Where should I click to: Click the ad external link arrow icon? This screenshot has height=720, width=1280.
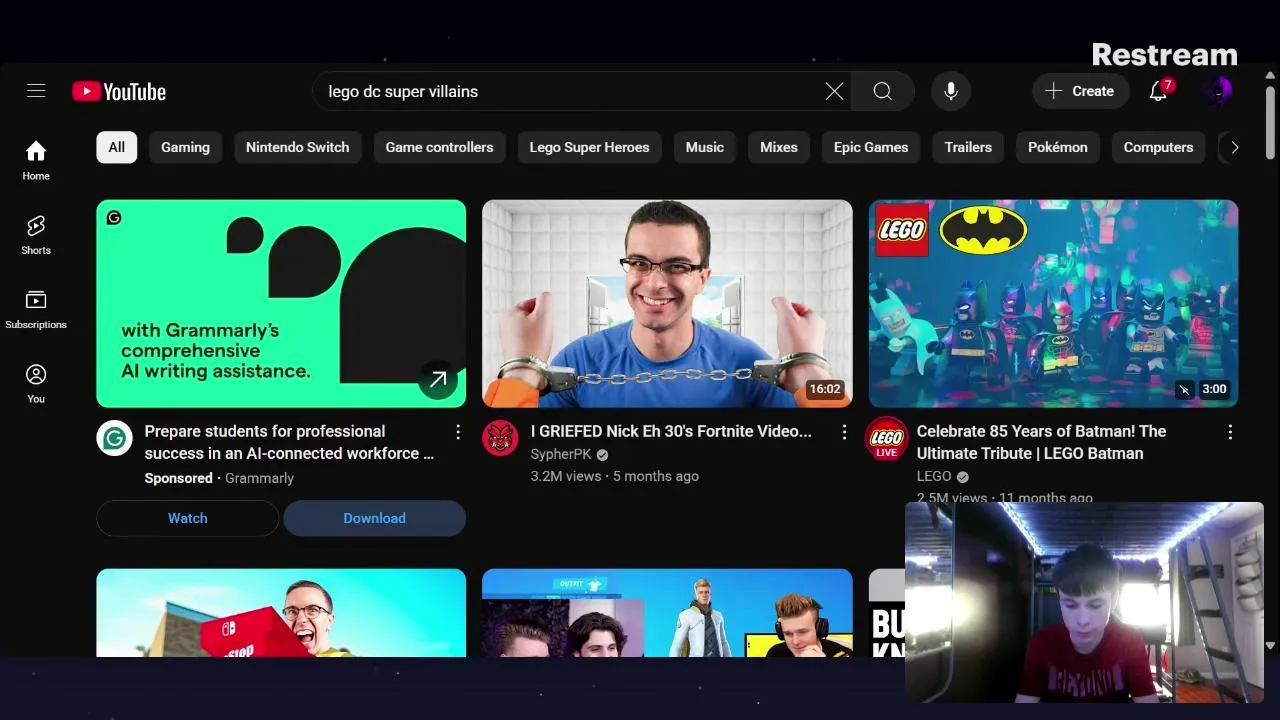438,379
